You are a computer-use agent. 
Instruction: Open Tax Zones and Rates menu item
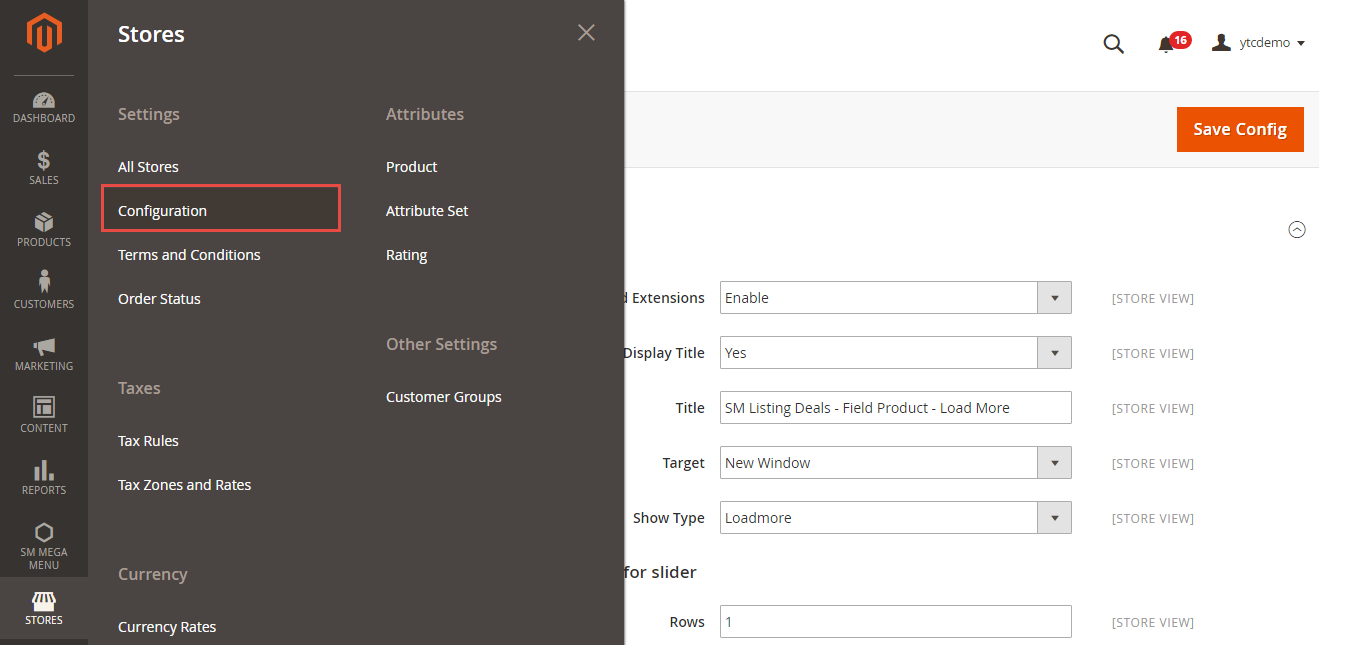coord(184,485)
